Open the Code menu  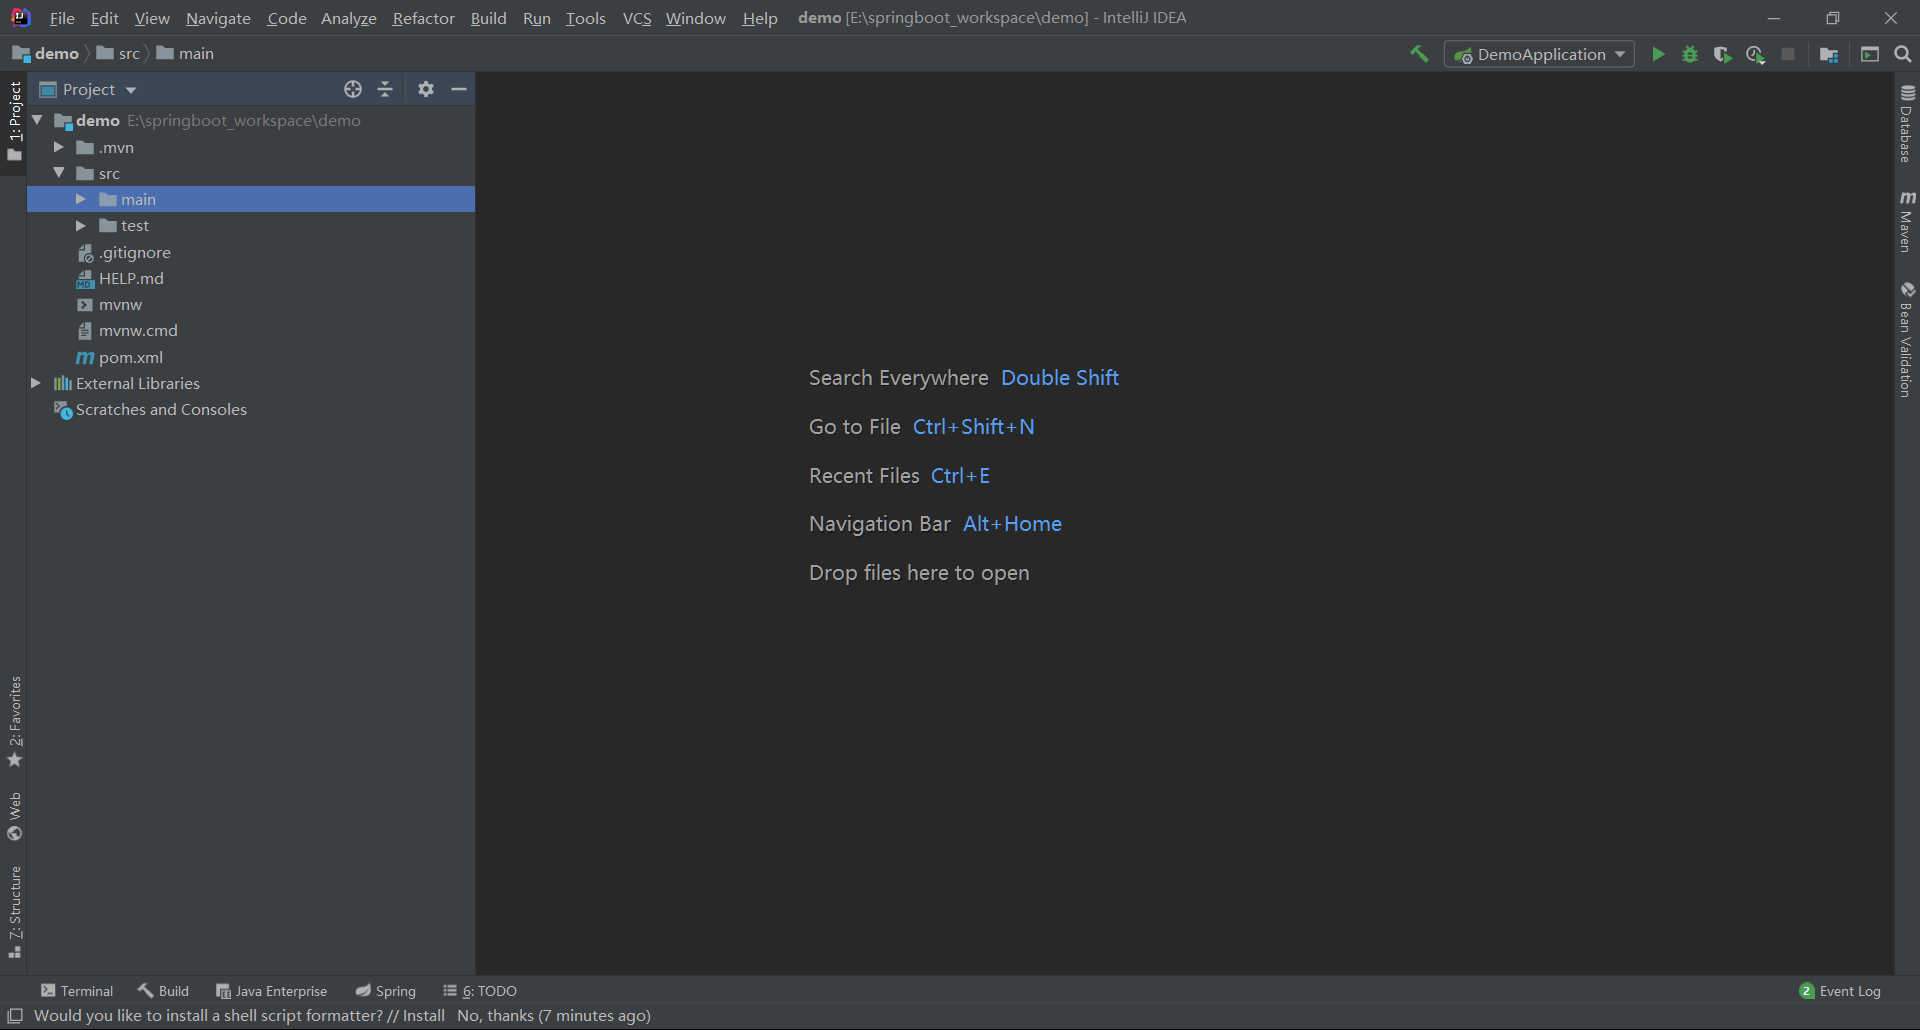[286, 18]
